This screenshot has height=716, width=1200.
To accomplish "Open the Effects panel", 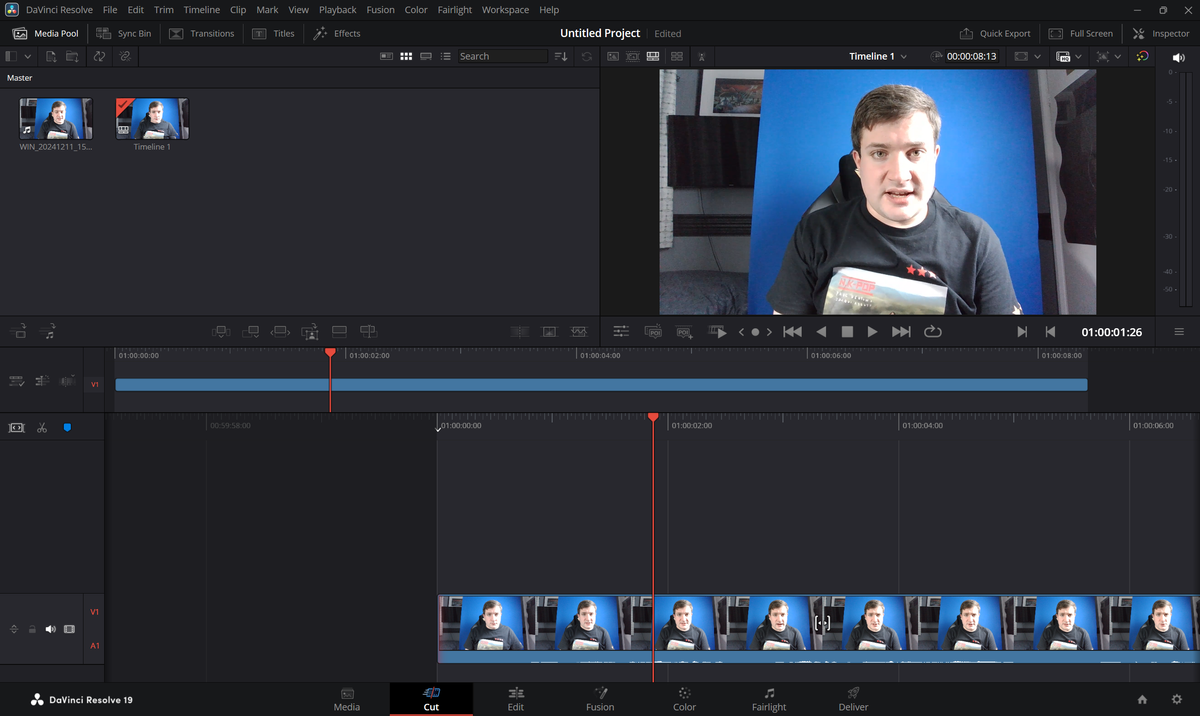I will pyautogui.click(x=337, y=32).
